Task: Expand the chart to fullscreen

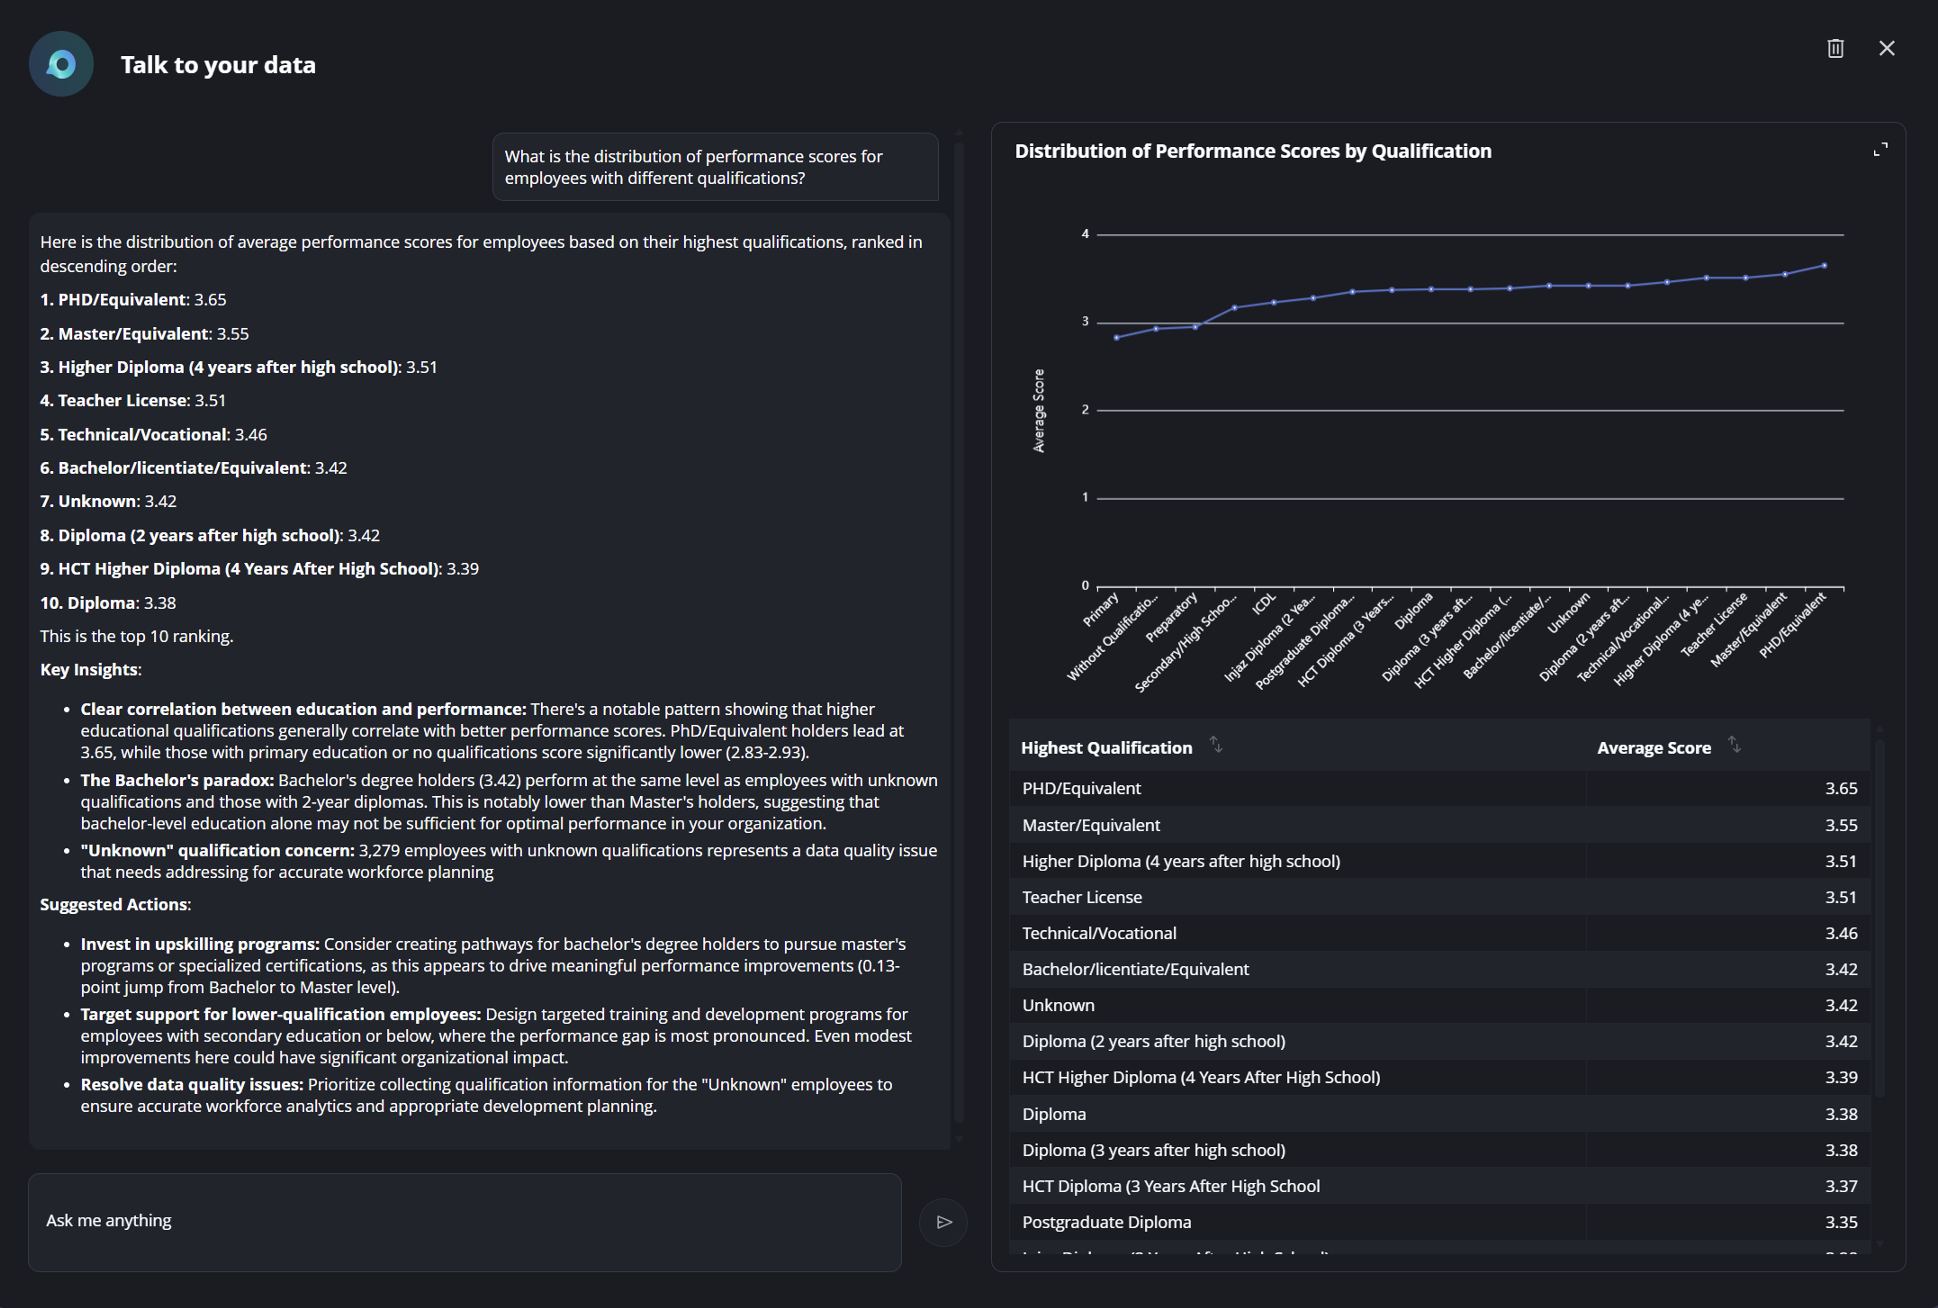Action: [1880, 150]
